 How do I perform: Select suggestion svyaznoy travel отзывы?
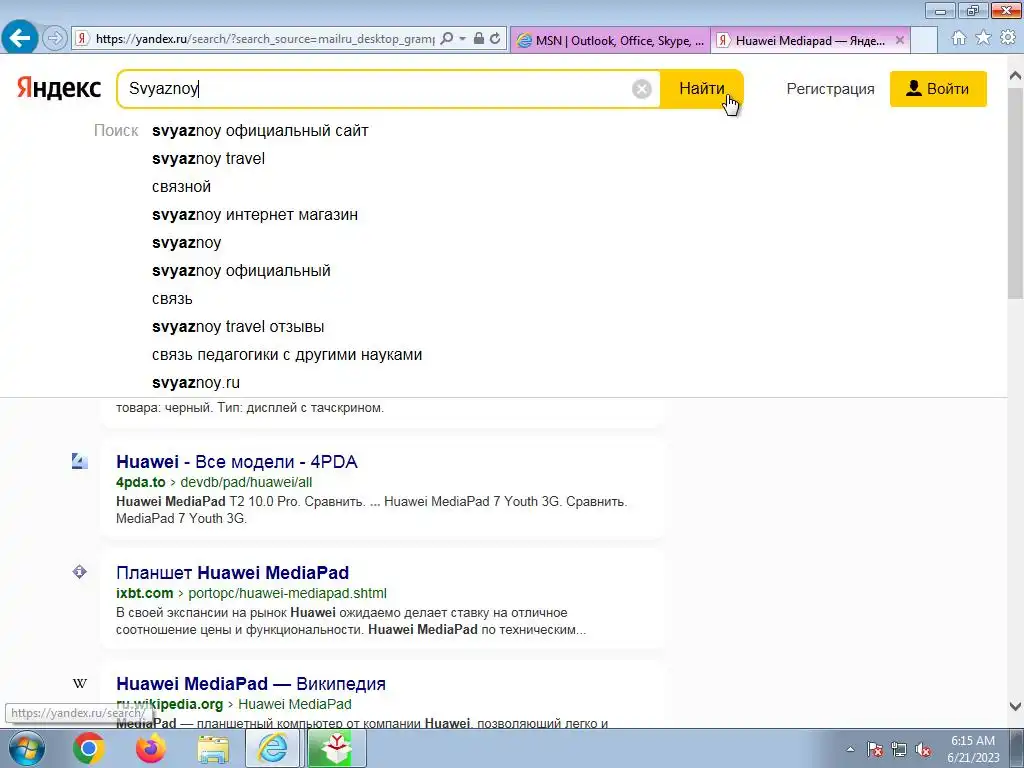238,327
